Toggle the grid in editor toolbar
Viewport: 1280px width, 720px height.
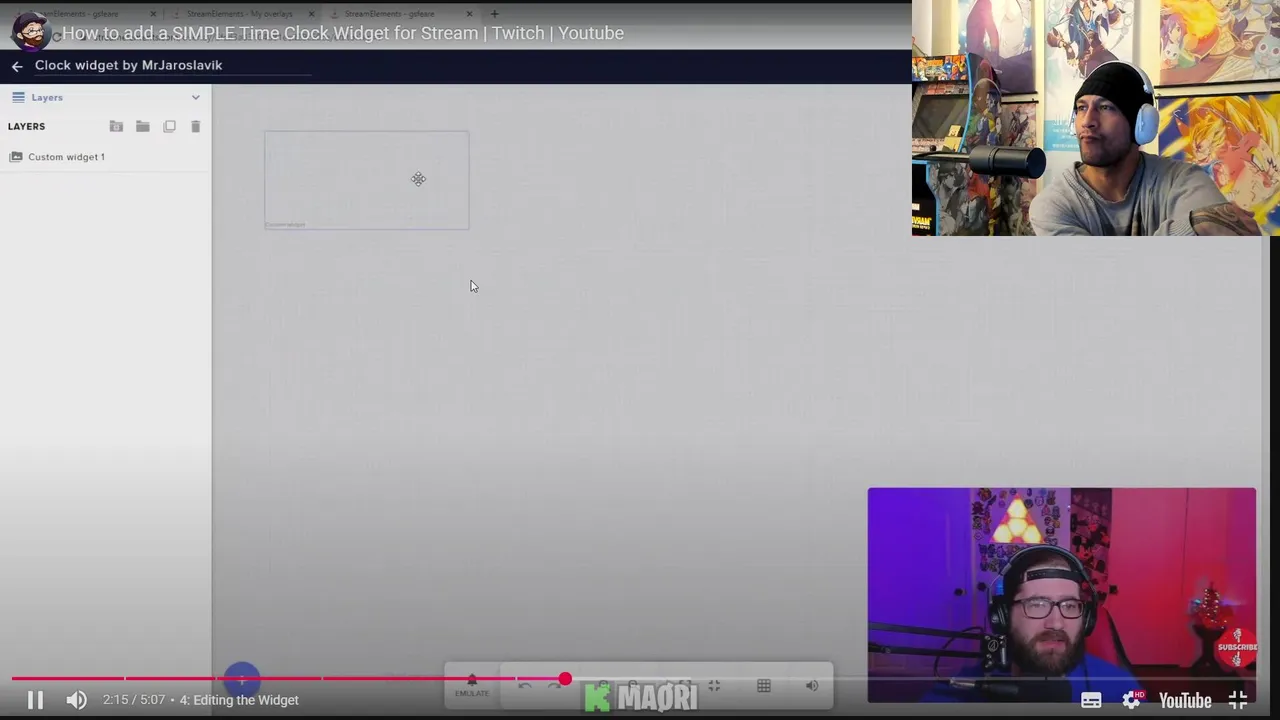tap(764, 685)
